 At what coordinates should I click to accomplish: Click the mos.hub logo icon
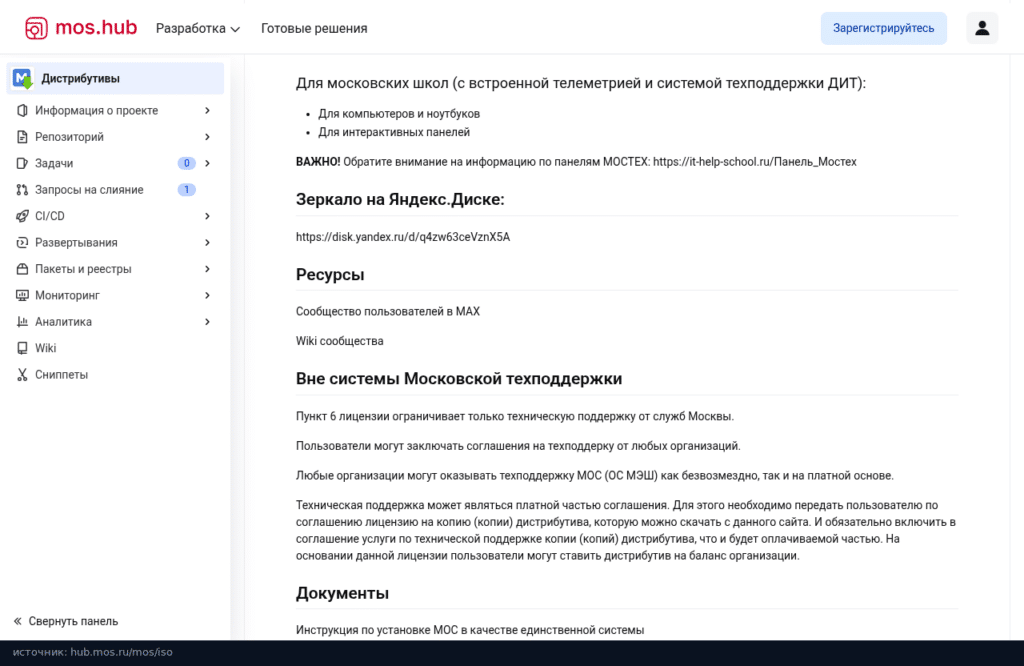pyautogui.click(x=37, y=28)
